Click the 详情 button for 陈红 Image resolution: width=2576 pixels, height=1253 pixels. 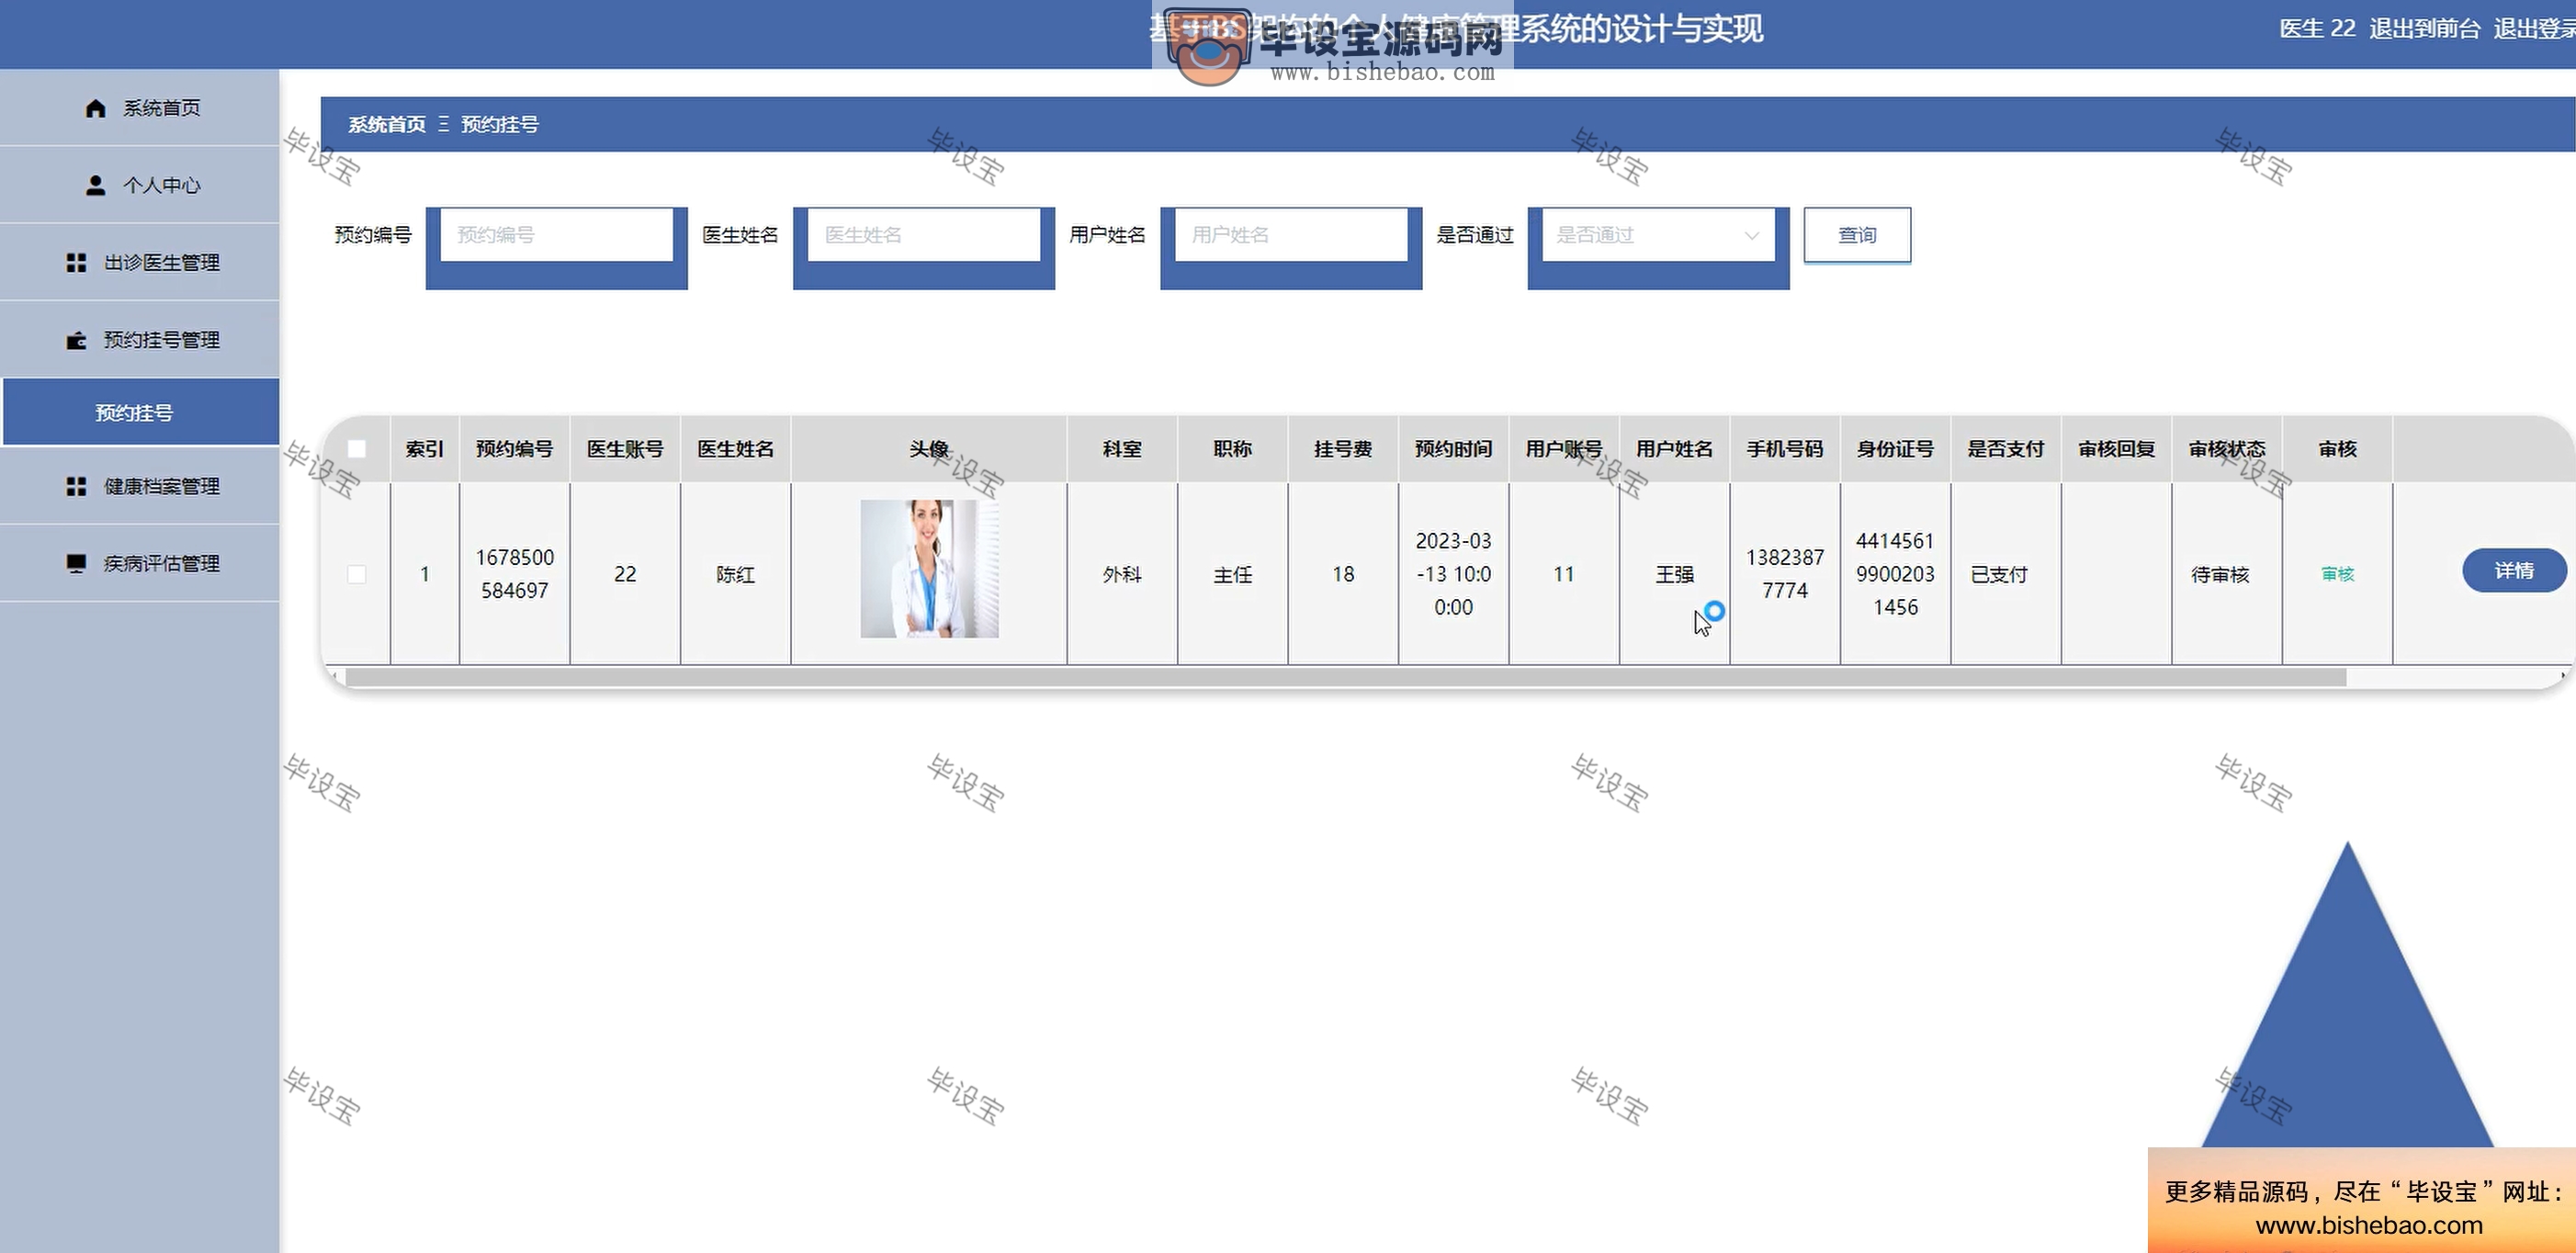coord(2514,570)
